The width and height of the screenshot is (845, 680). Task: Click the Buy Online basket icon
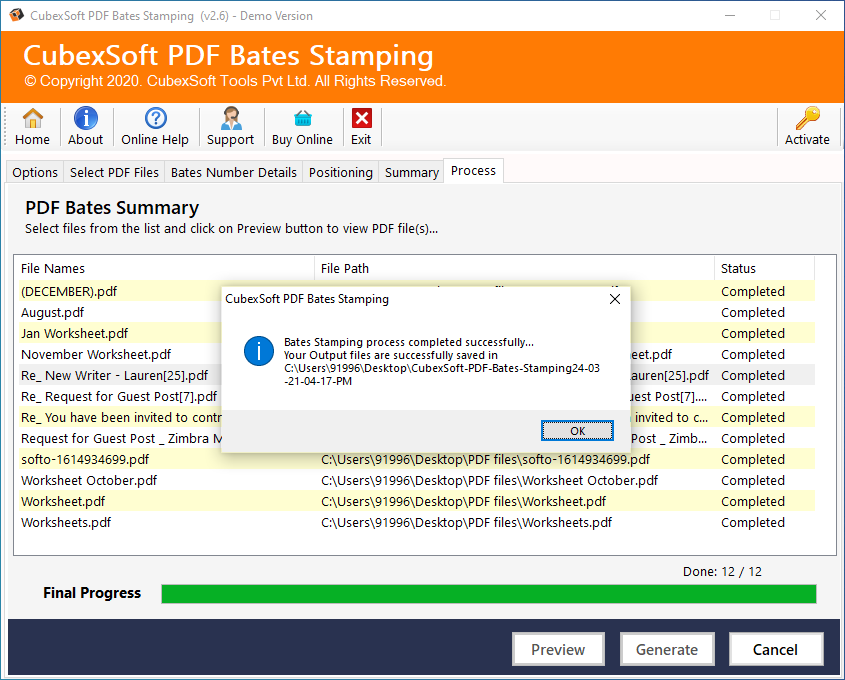(x=302, y=120)
